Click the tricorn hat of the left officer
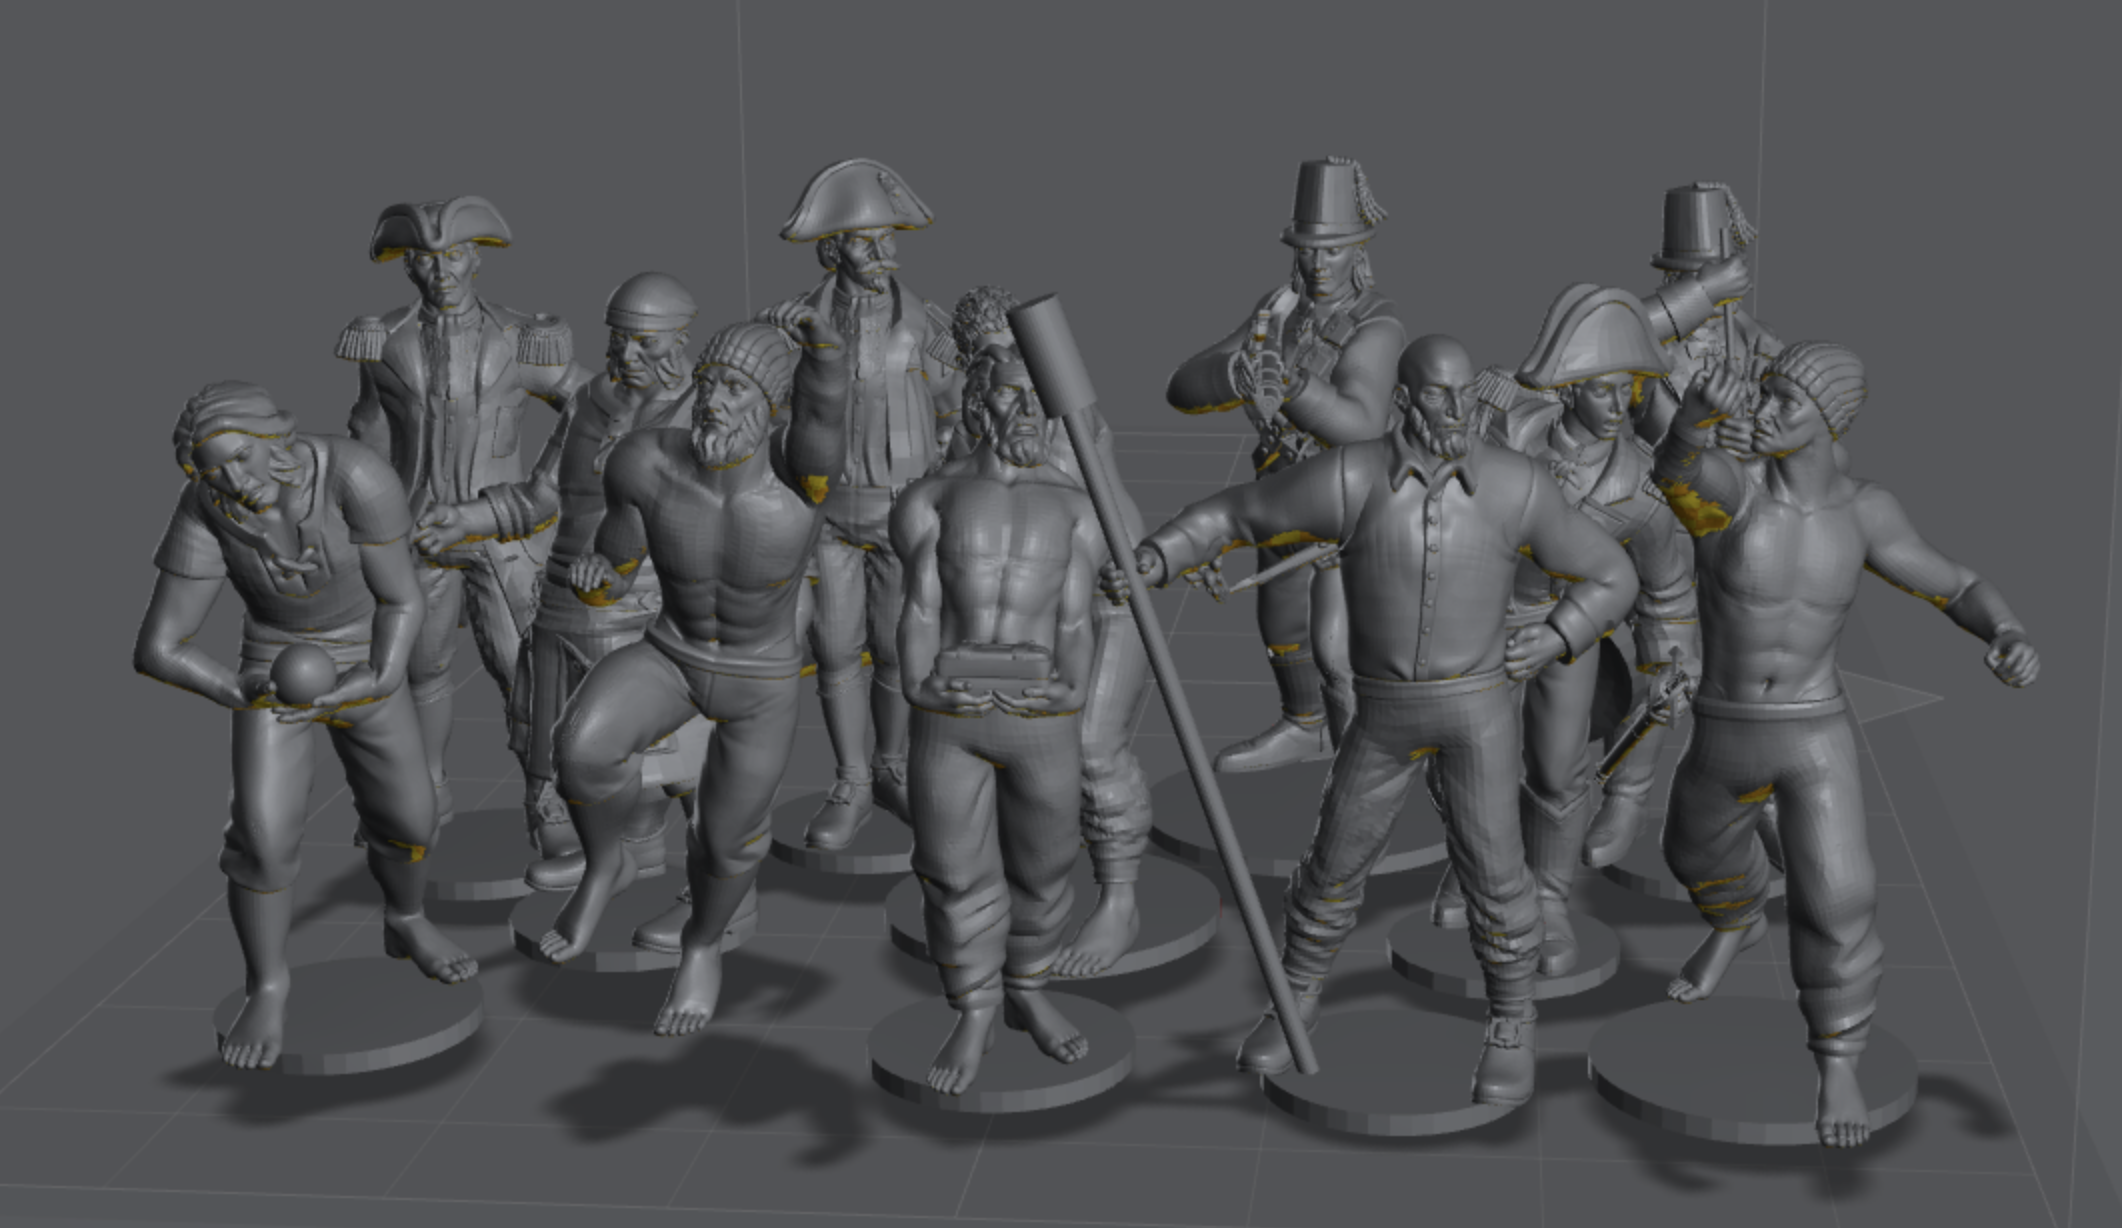Screen dimensions: 2122x1228 [440, 230]
